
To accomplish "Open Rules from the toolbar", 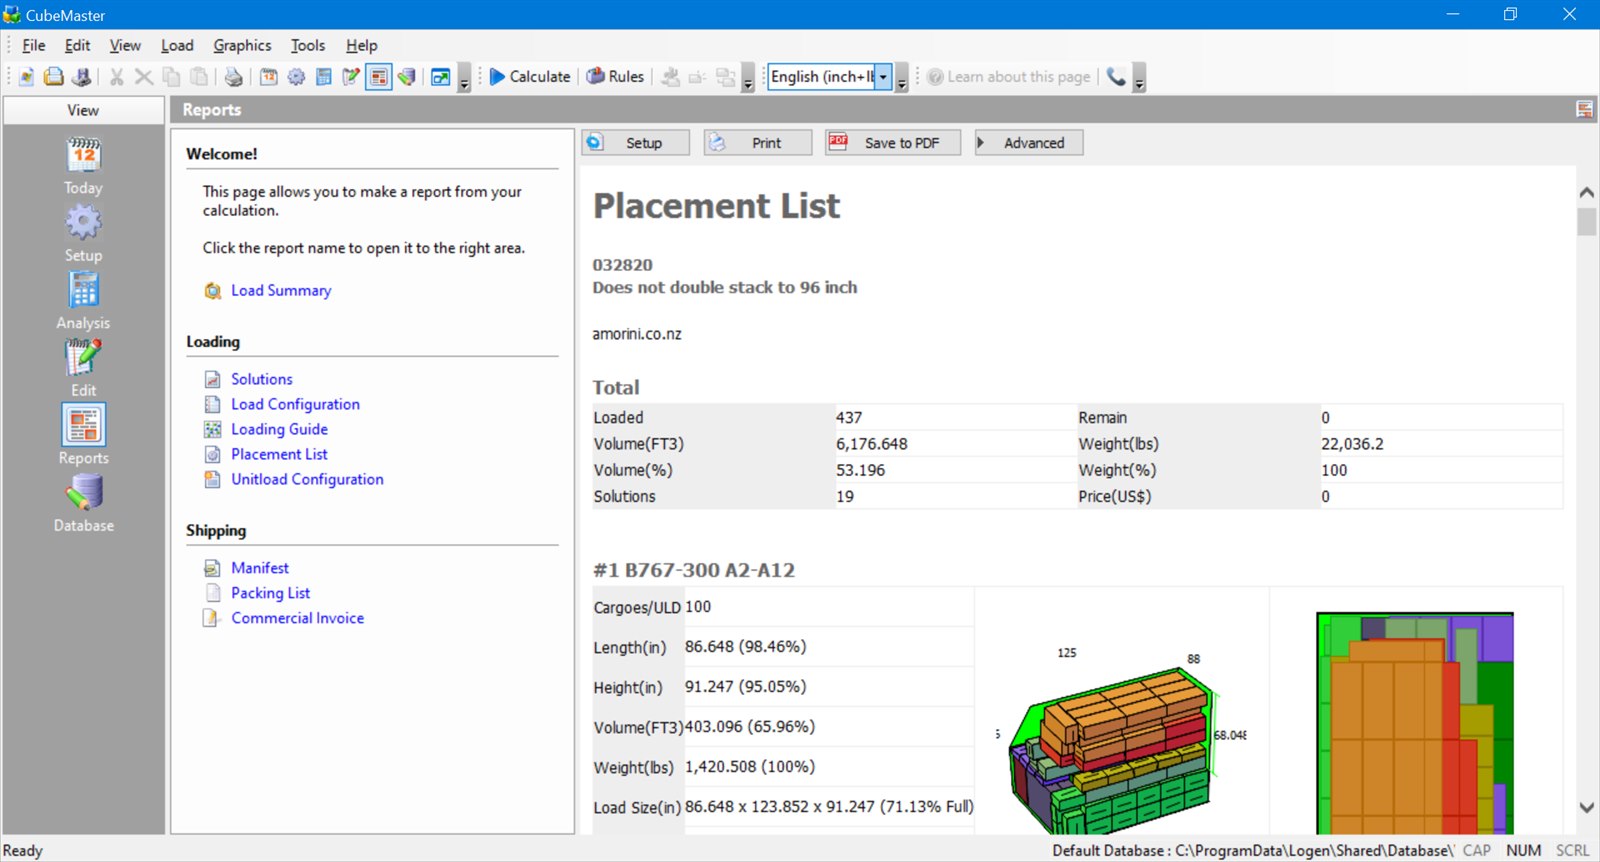I will click(x=615, y=77).
